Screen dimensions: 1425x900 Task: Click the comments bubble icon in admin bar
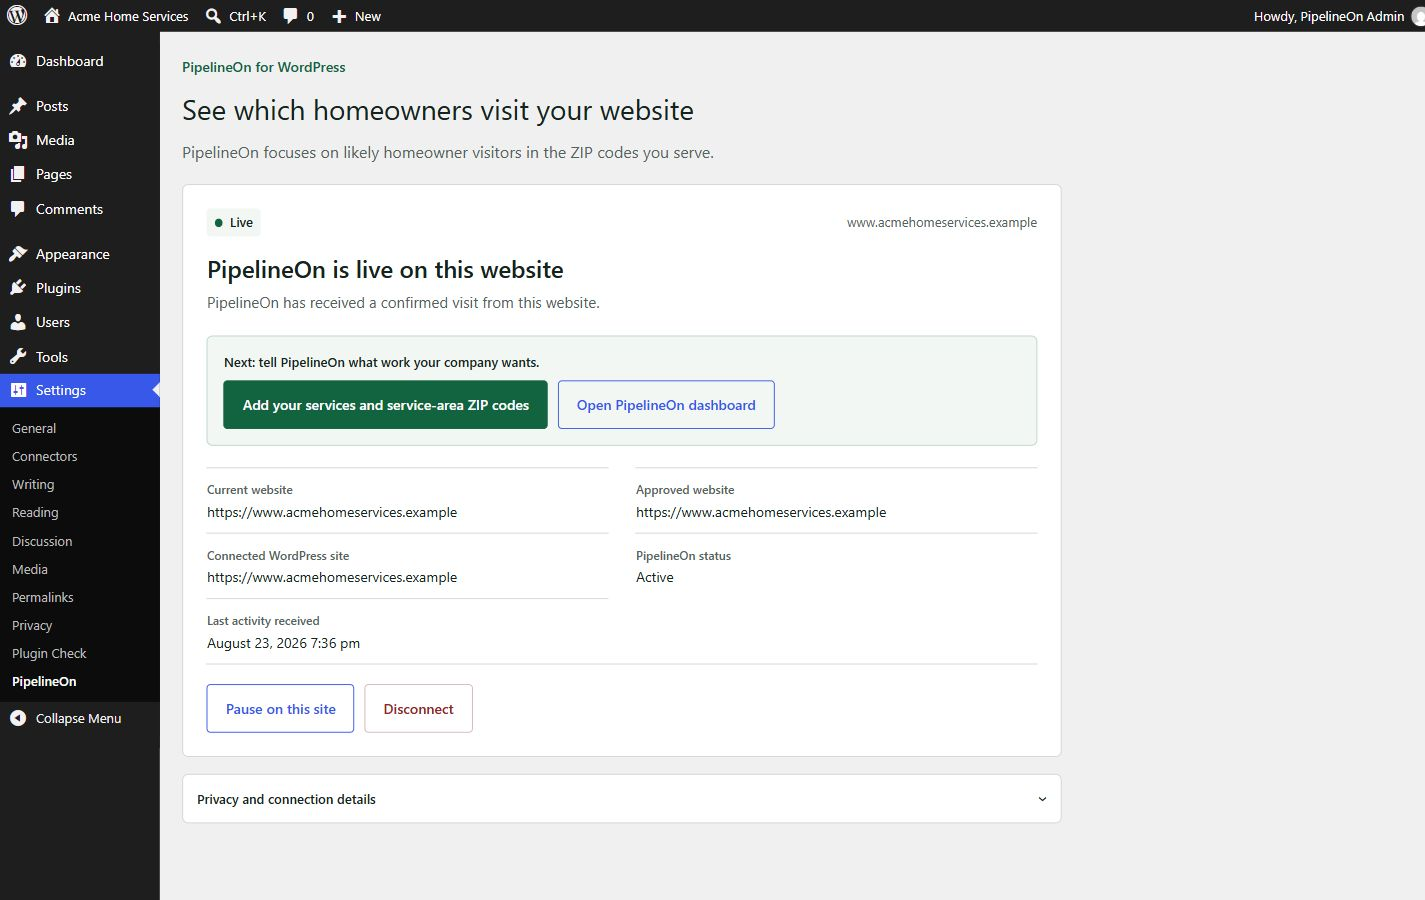coord(290,16)
